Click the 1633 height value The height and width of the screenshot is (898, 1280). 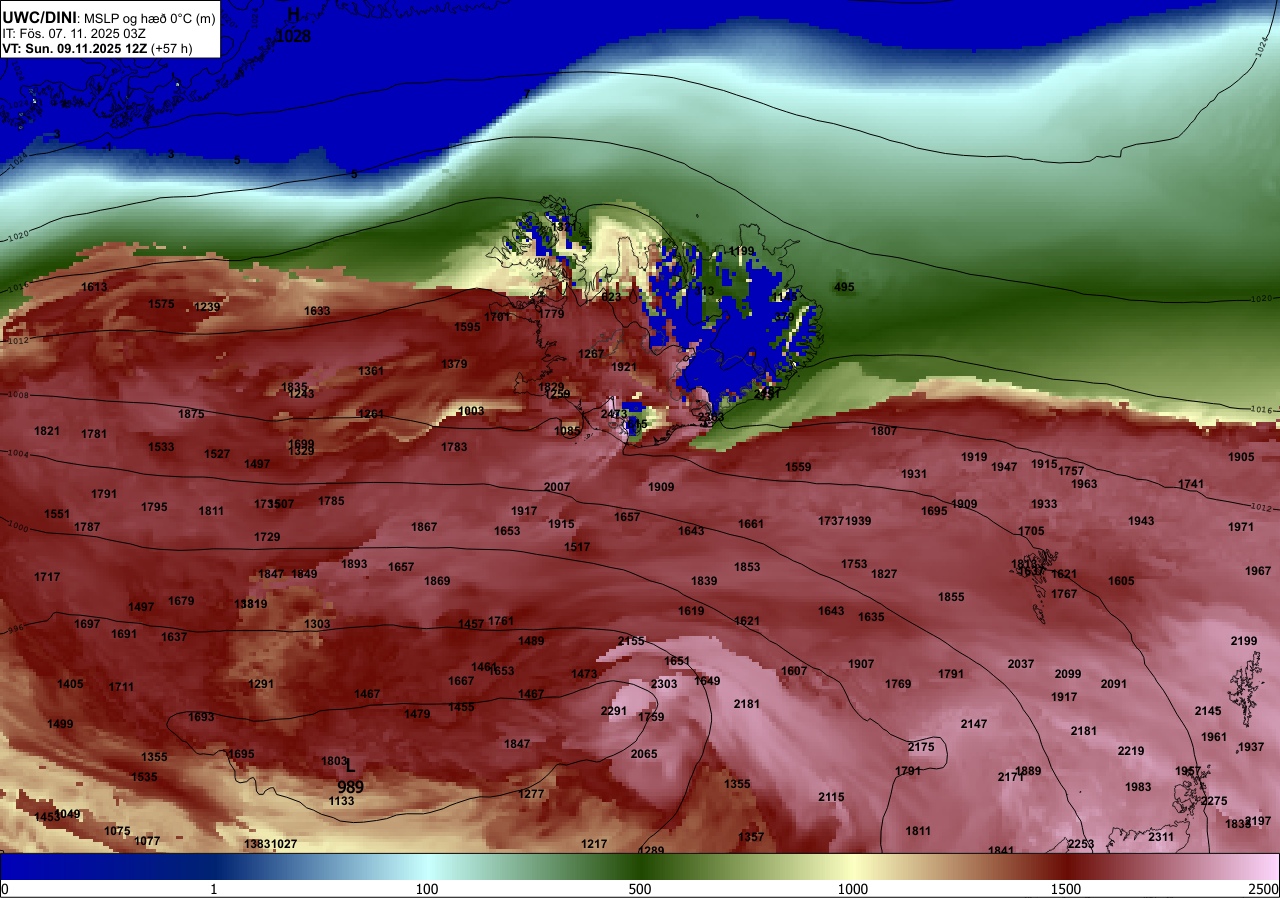[317, 311]
